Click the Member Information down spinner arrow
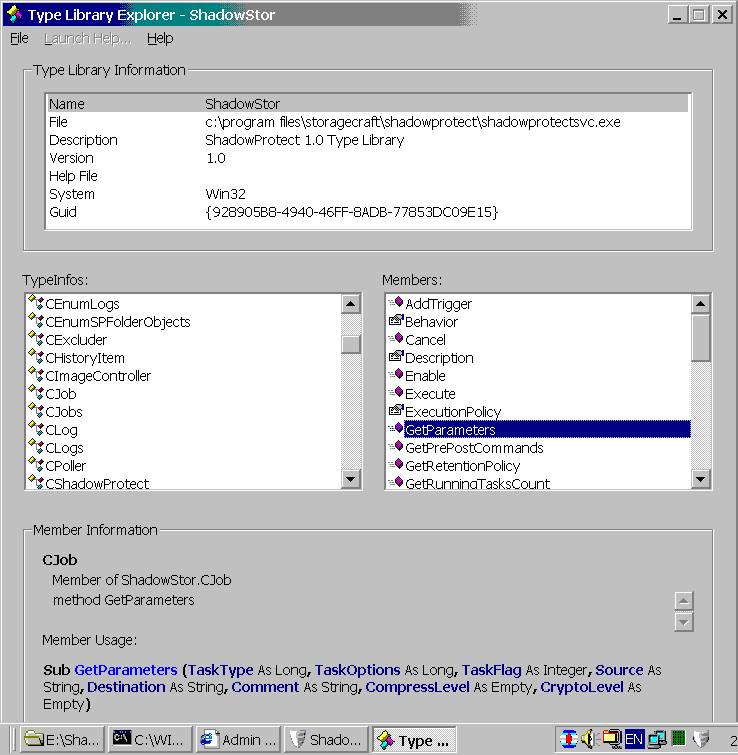 [684, 622]
